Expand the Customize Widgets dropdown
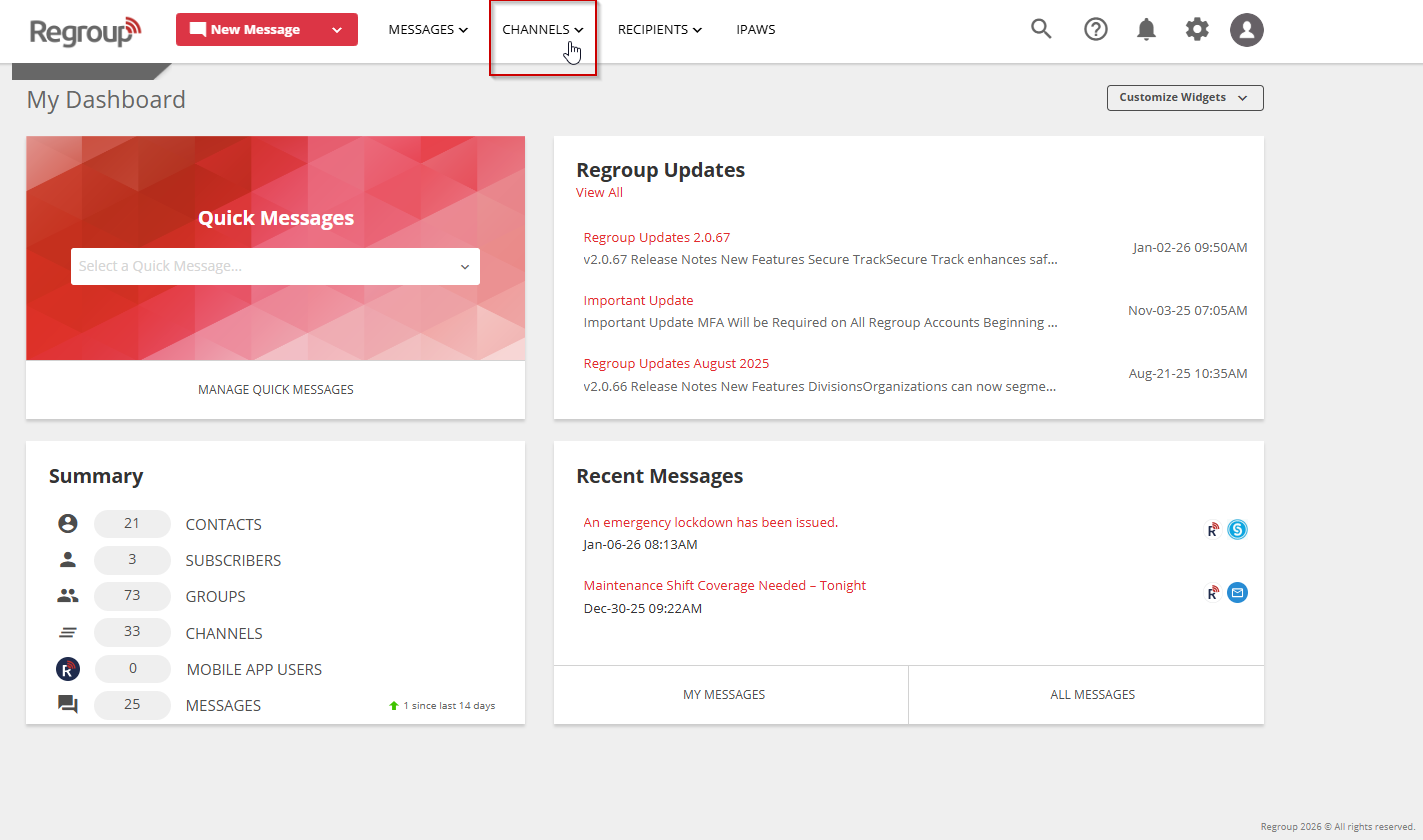This screenshot has width=1423, height=840. pyautogui.click(x=1185, y=98)
